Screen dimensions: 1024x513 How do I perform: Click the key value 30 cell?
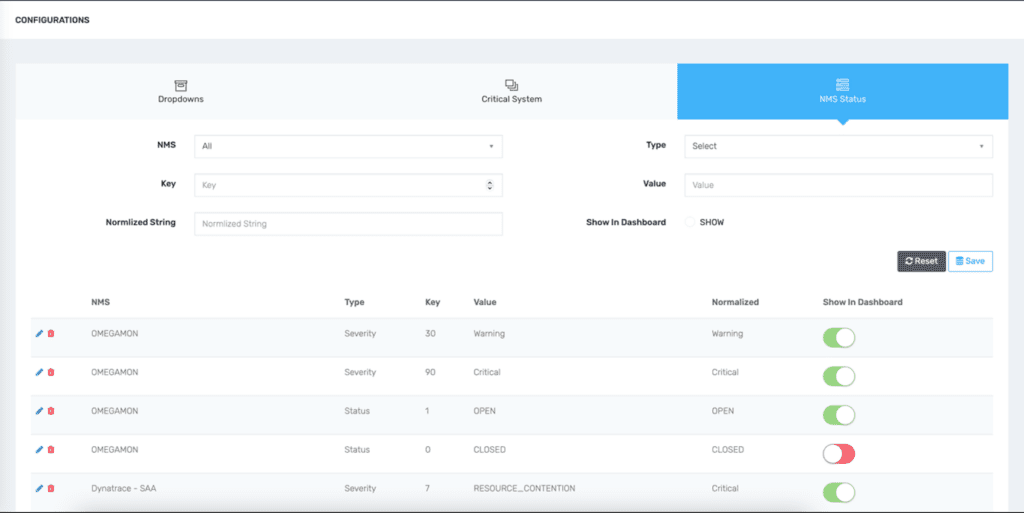tap(430, 334)
